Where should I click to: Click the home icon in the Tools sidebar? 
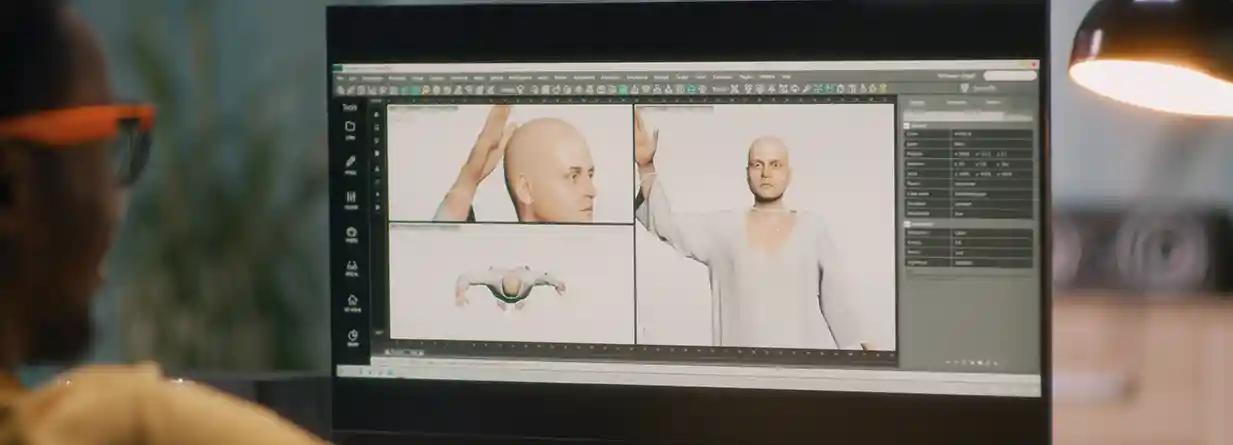[352, 299]
